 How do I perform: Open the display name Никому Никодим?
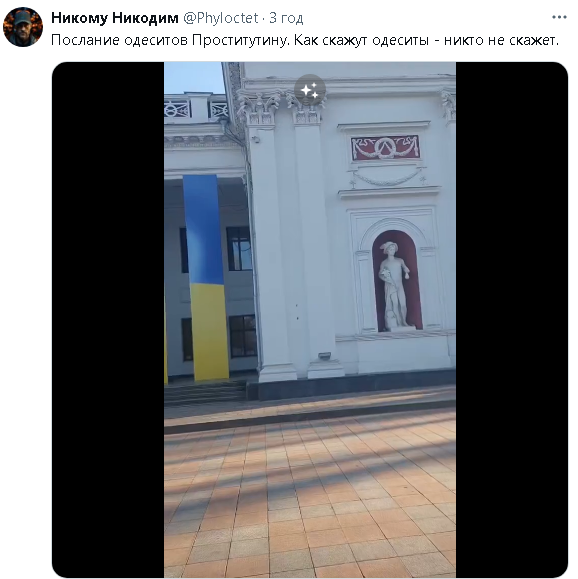tap(115, 18)
